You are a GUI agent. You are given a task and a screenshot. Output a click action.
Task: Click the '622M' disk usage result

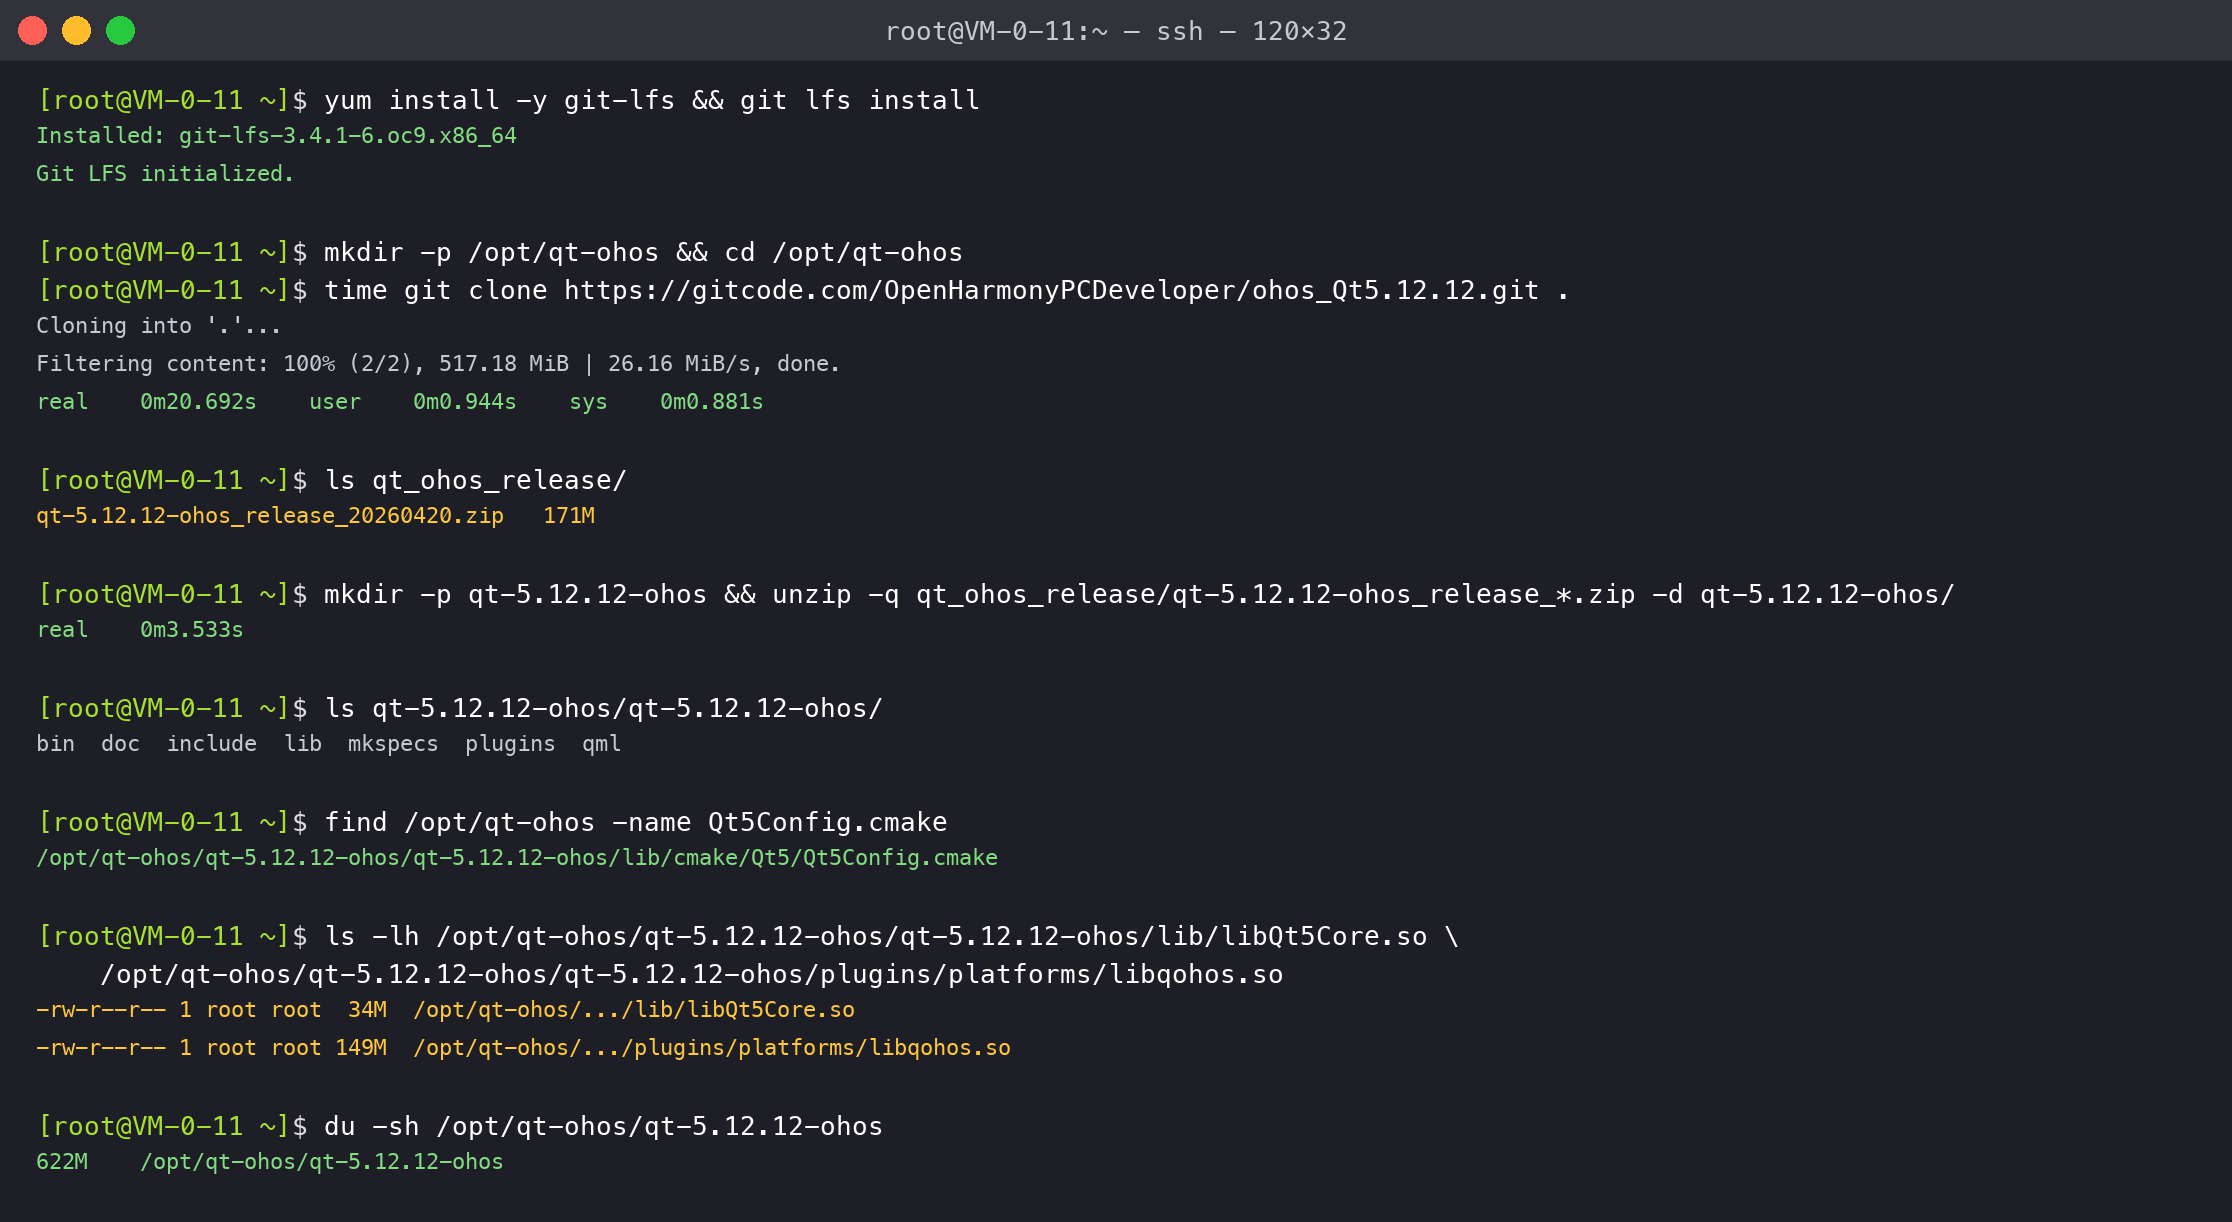(62, 1162)
